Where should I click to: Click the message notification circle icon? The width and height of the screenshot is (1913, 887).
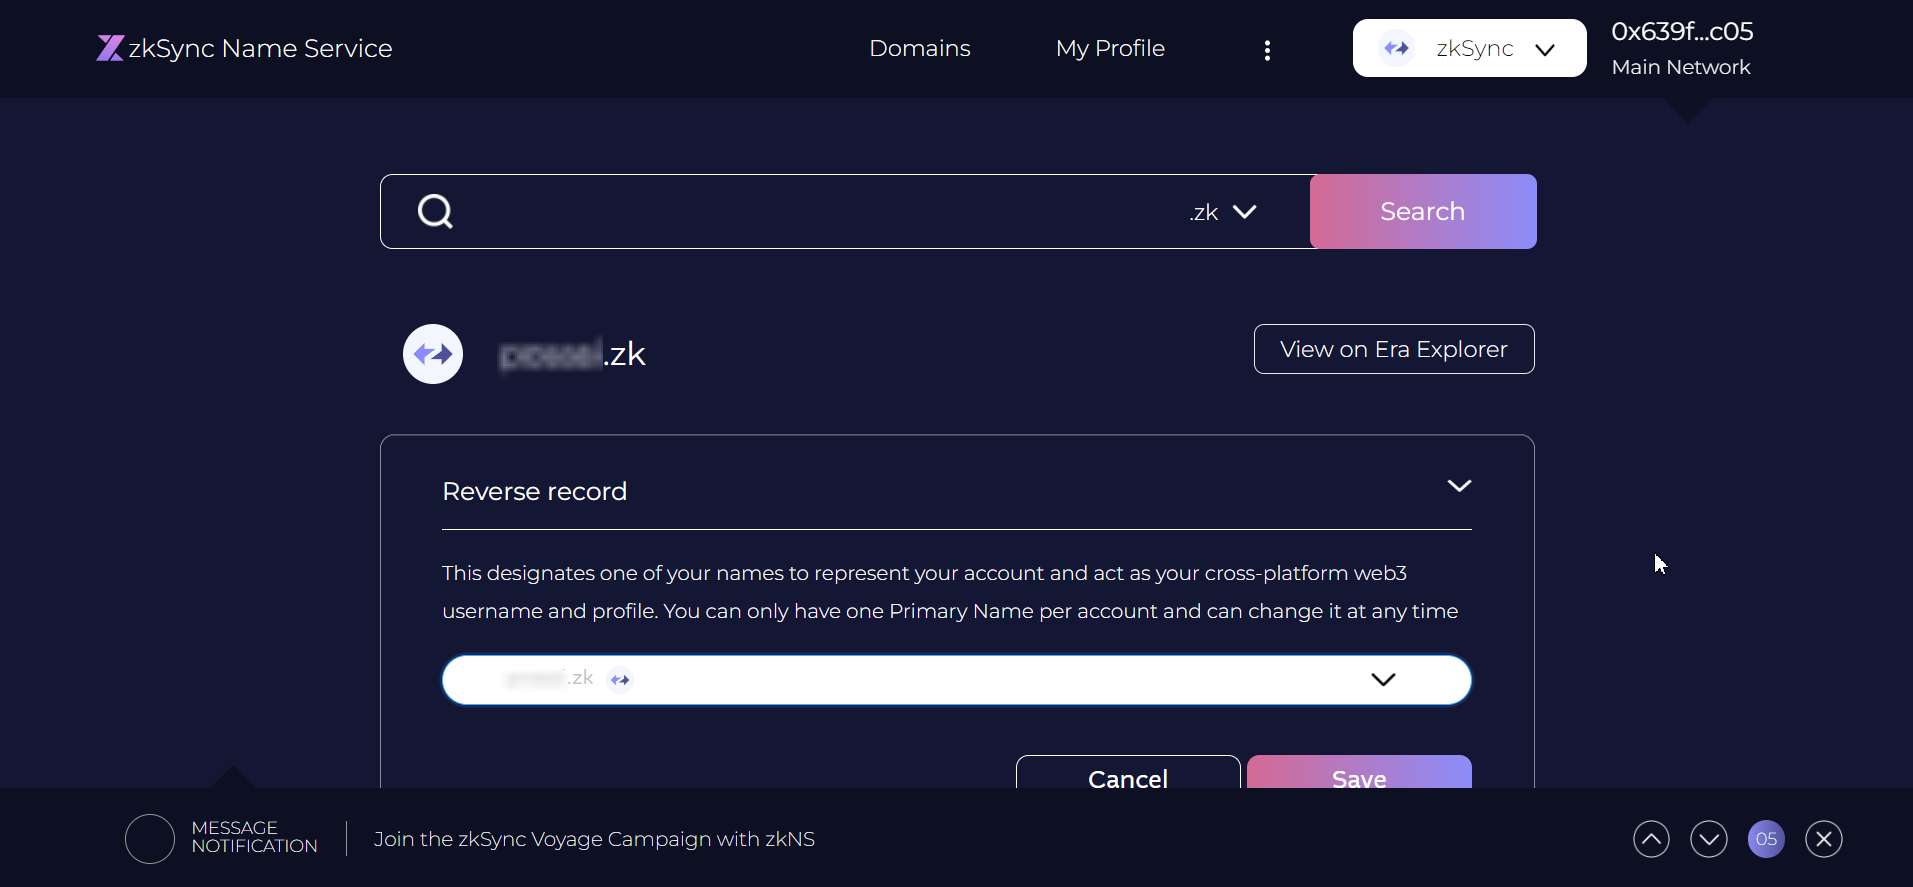pos(150,839)
